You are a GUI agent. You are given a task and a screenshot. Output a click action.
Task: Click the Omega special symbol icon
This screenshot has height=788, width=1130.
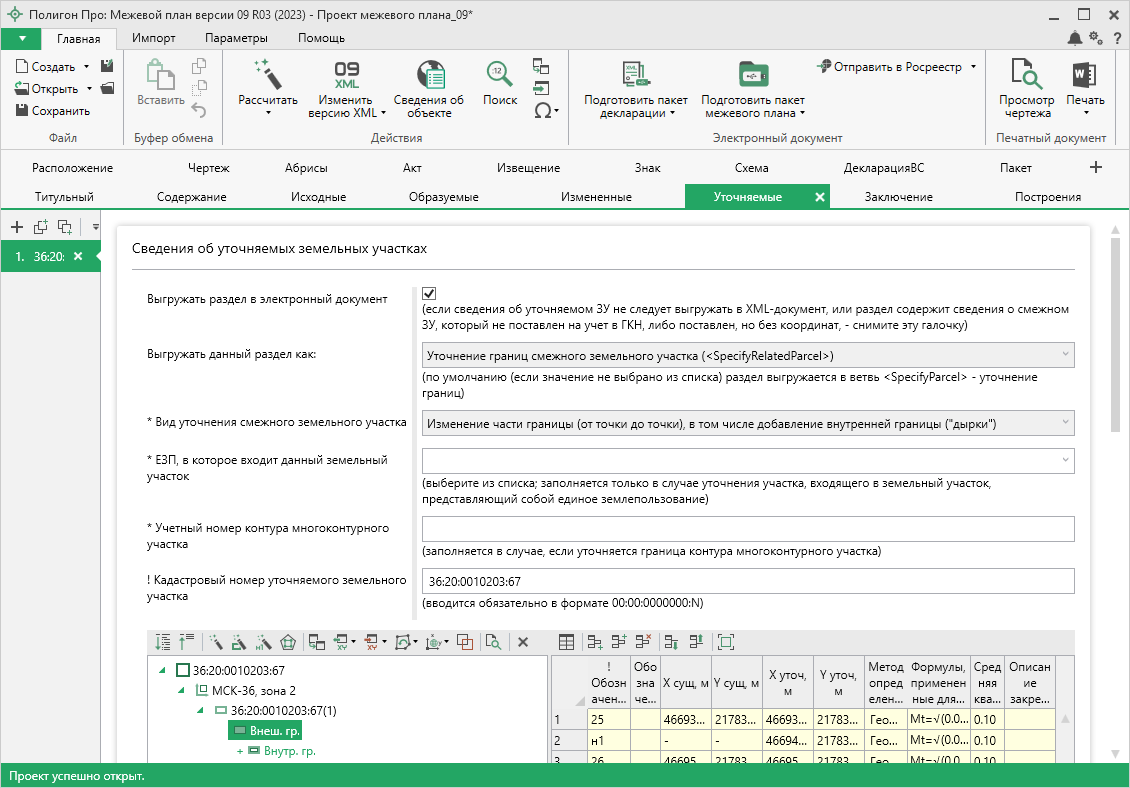tap(543, 110)
